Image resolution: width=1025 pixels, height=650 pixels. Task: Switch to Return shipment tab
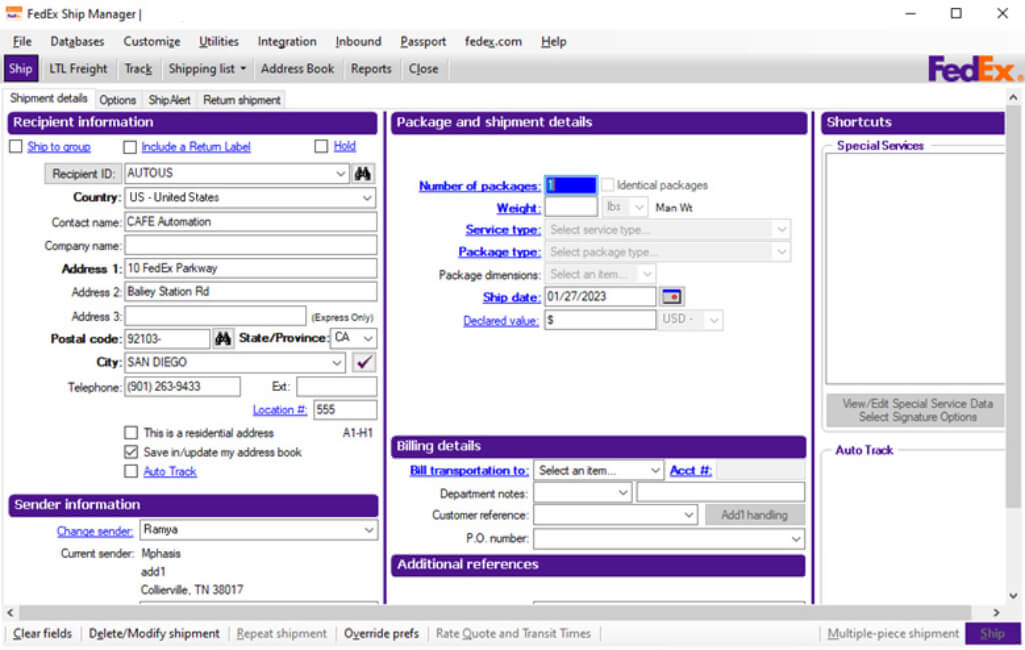(x=242, y=100)
